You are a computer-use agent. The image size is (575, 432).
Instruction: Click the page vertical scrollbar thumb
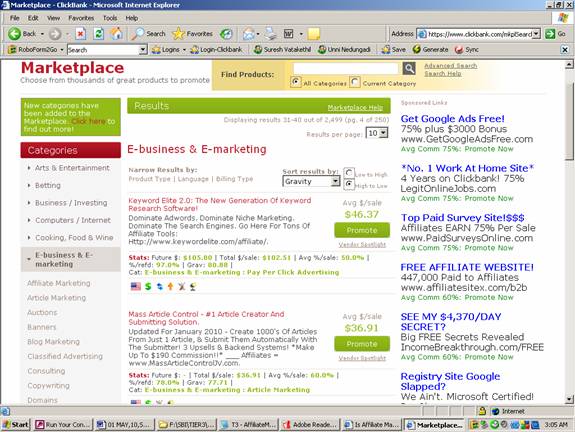coord(569,121)
